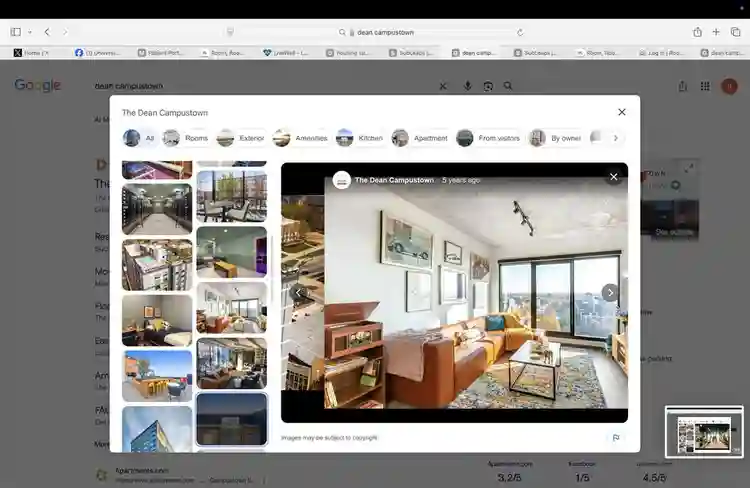Expand more filter chips with chevron
This screenshot has width=750, height=488.
[616, 138]
